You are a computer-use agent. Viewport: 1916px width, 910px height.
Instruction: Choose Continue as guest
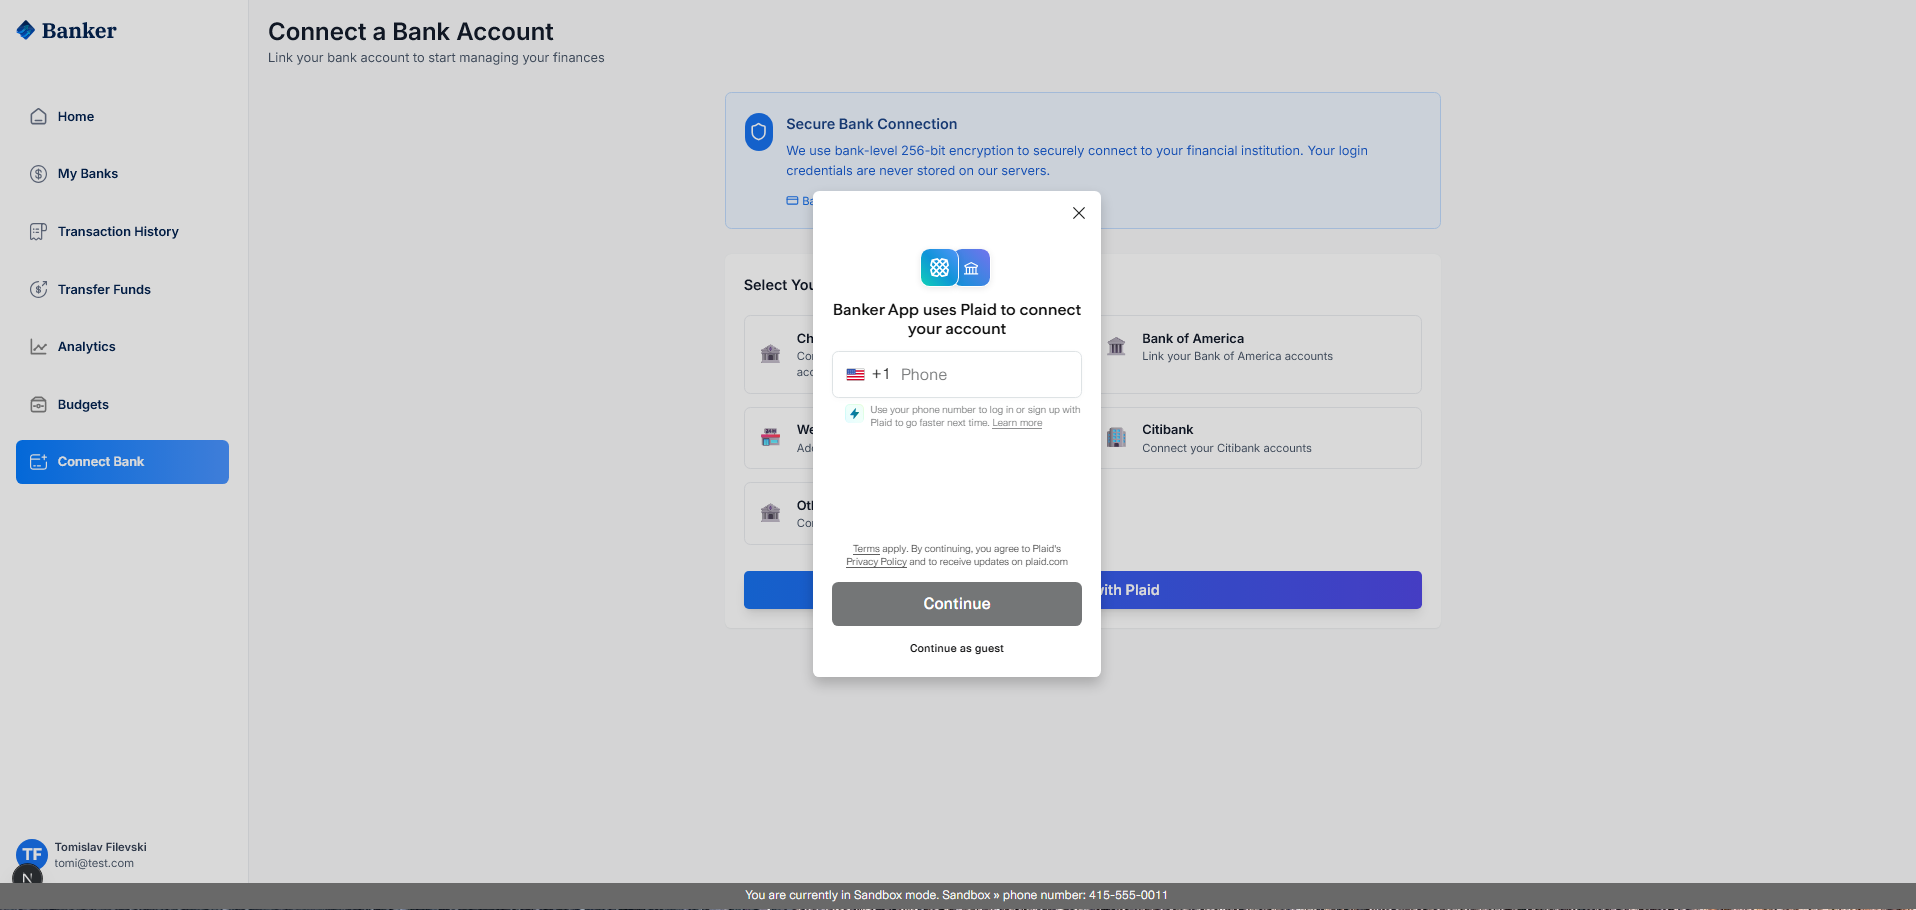956,649
